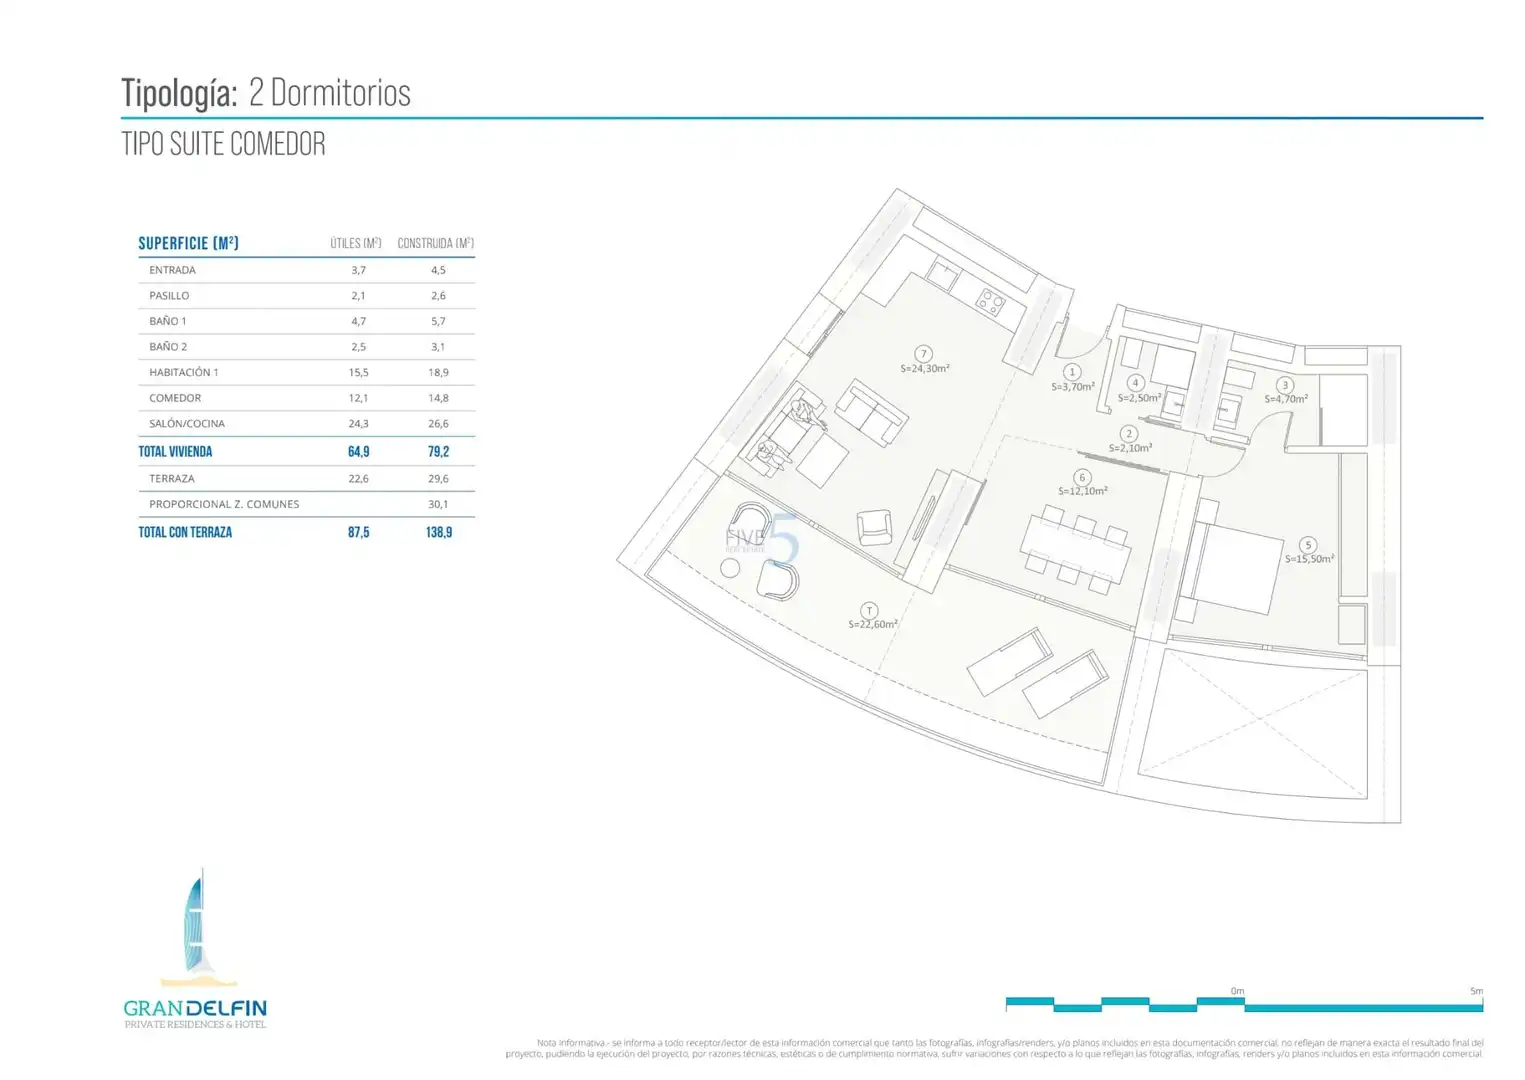Image resolution: width=1525 pixels, height=1080 pixels.
Task: Click the circled 3 bathroom marker
Action: [x=1285, y=385]
